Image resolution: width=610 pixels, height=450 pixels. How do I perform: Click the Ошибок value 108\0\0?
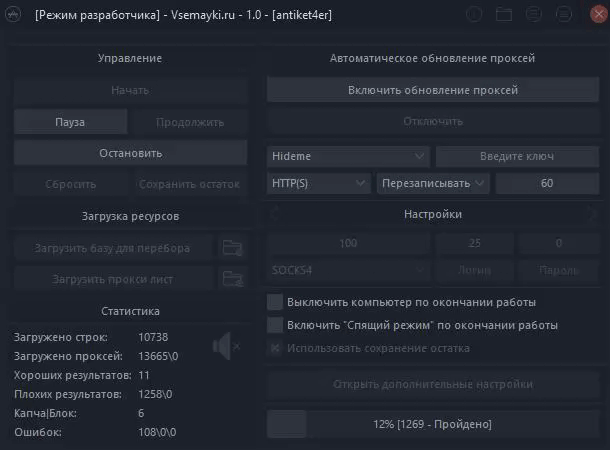click(x=158, y=432)
